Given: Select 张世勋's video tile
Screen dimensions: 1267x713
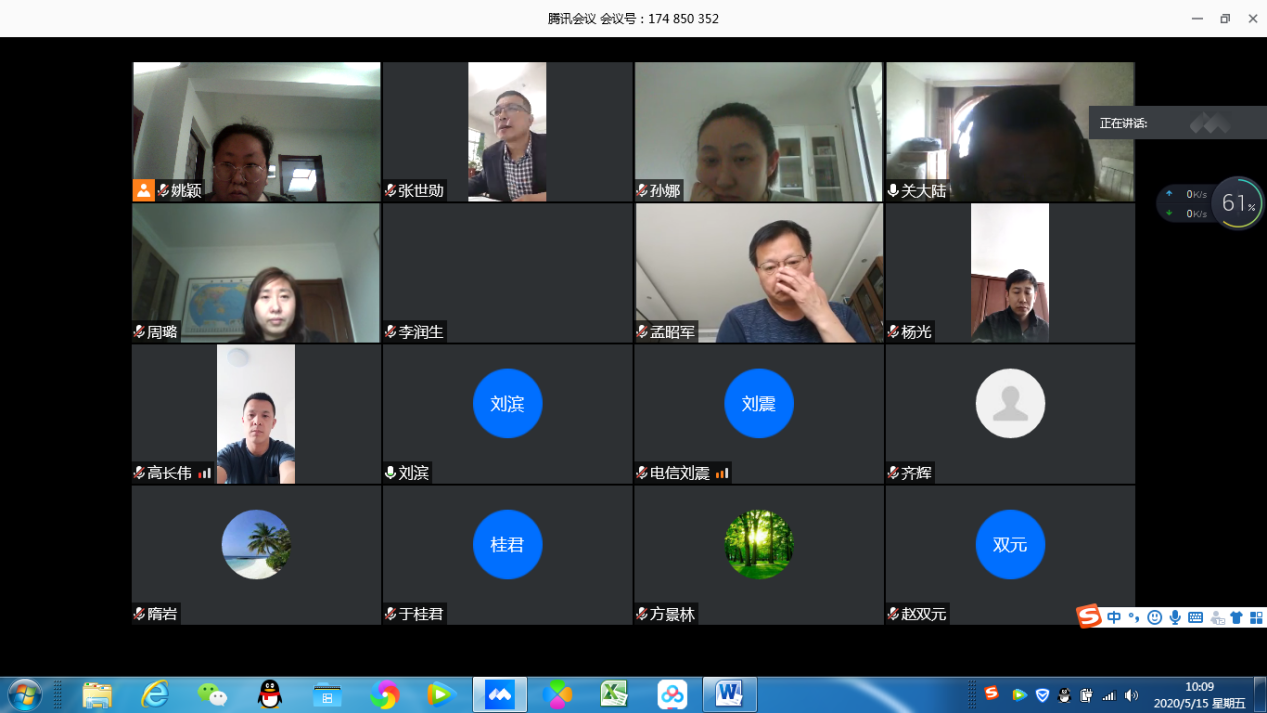Looking at the screenshot, I should click(x=507, y=132).
